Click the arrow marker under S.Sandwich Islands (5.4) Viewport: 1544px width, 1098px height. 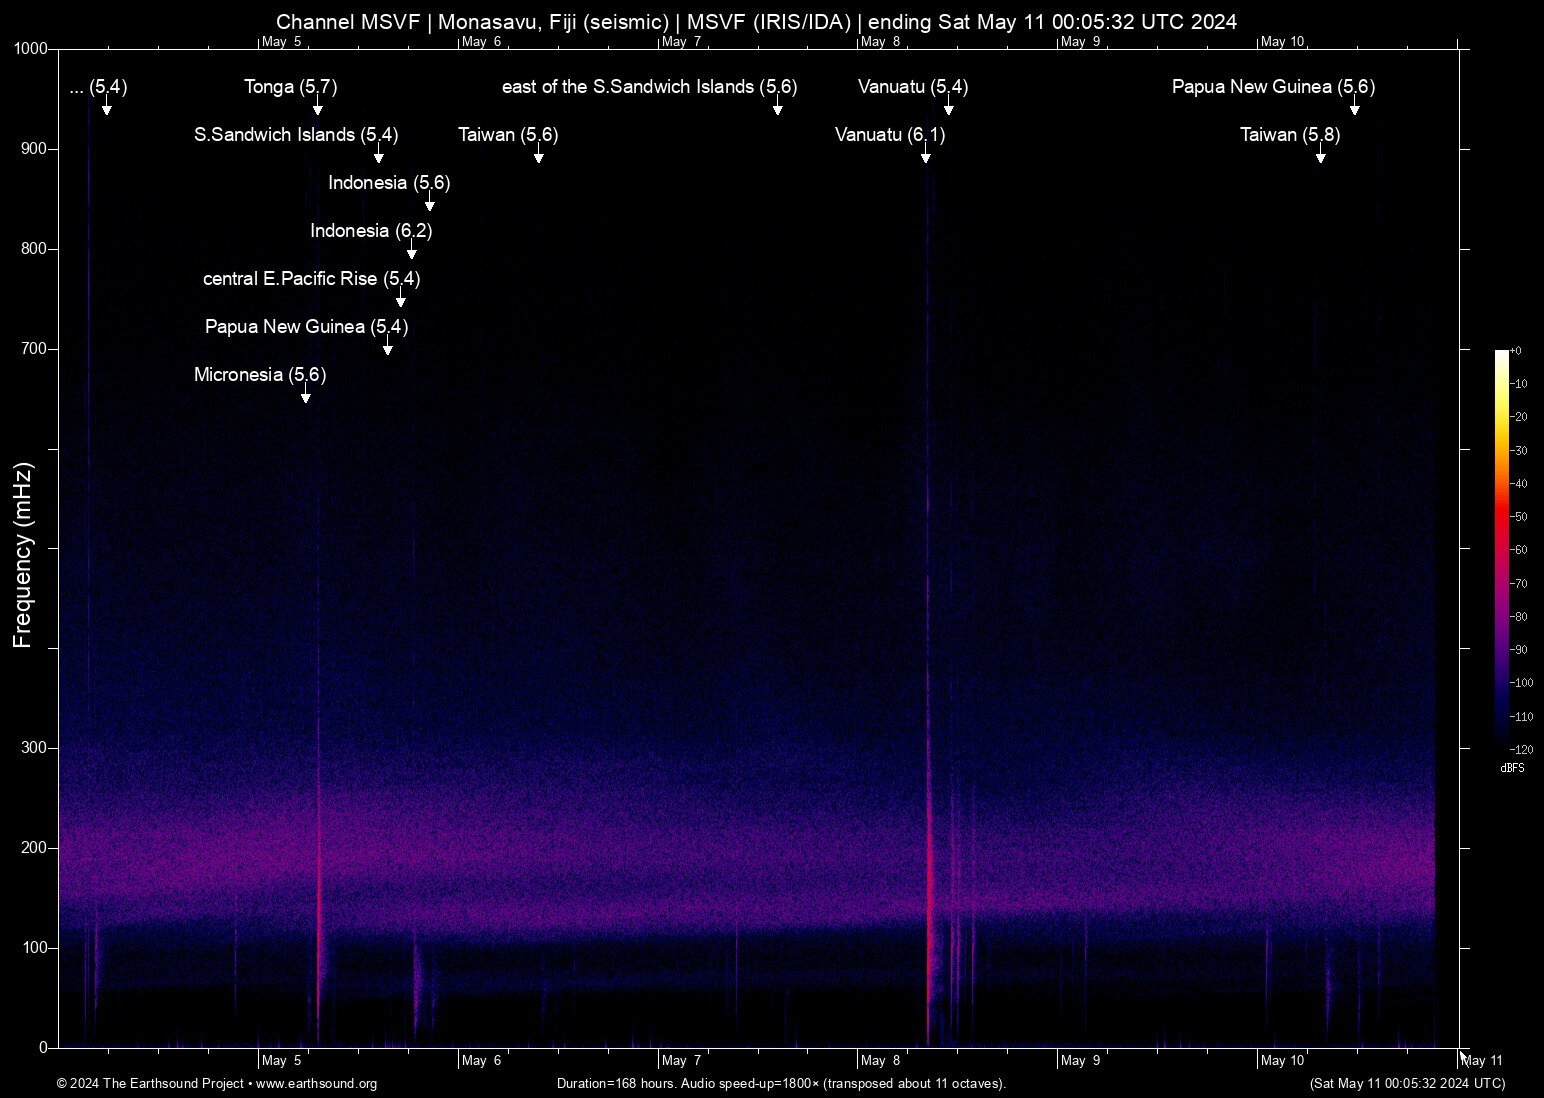point(378,154)
